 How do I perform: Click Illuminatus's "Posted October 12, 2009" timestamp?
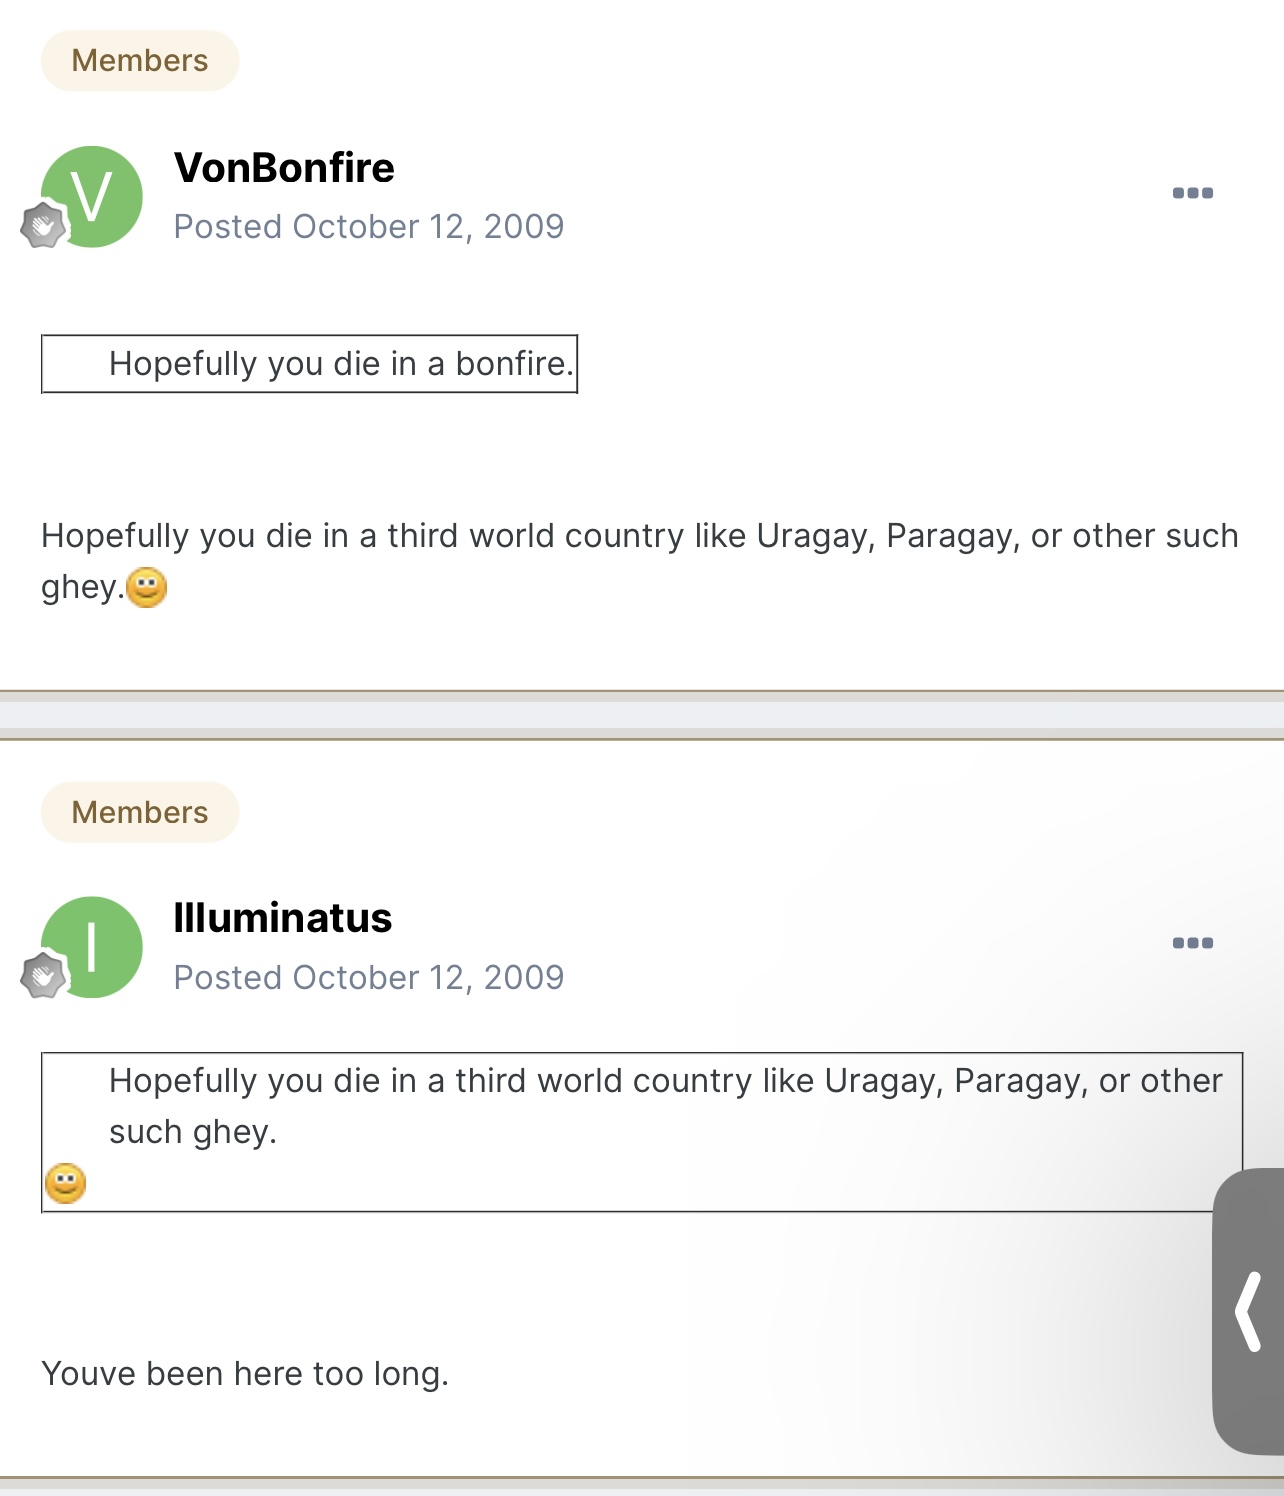point(368,977)
